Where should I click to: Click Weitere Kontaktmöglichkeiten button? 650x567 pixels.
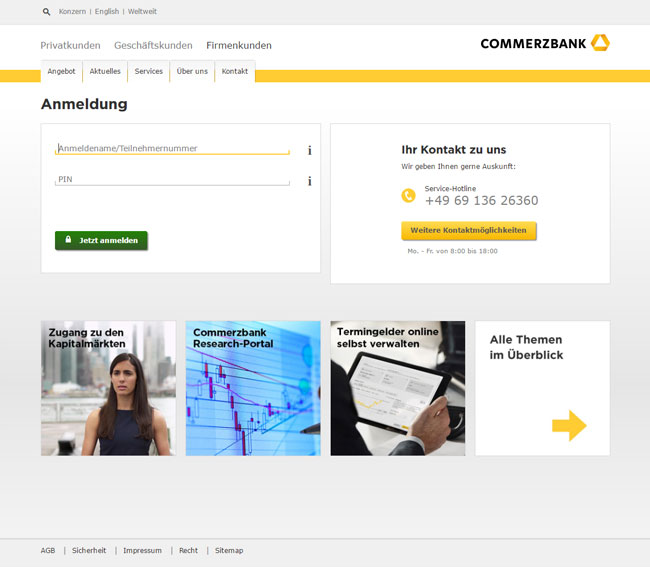pos(468,230)
